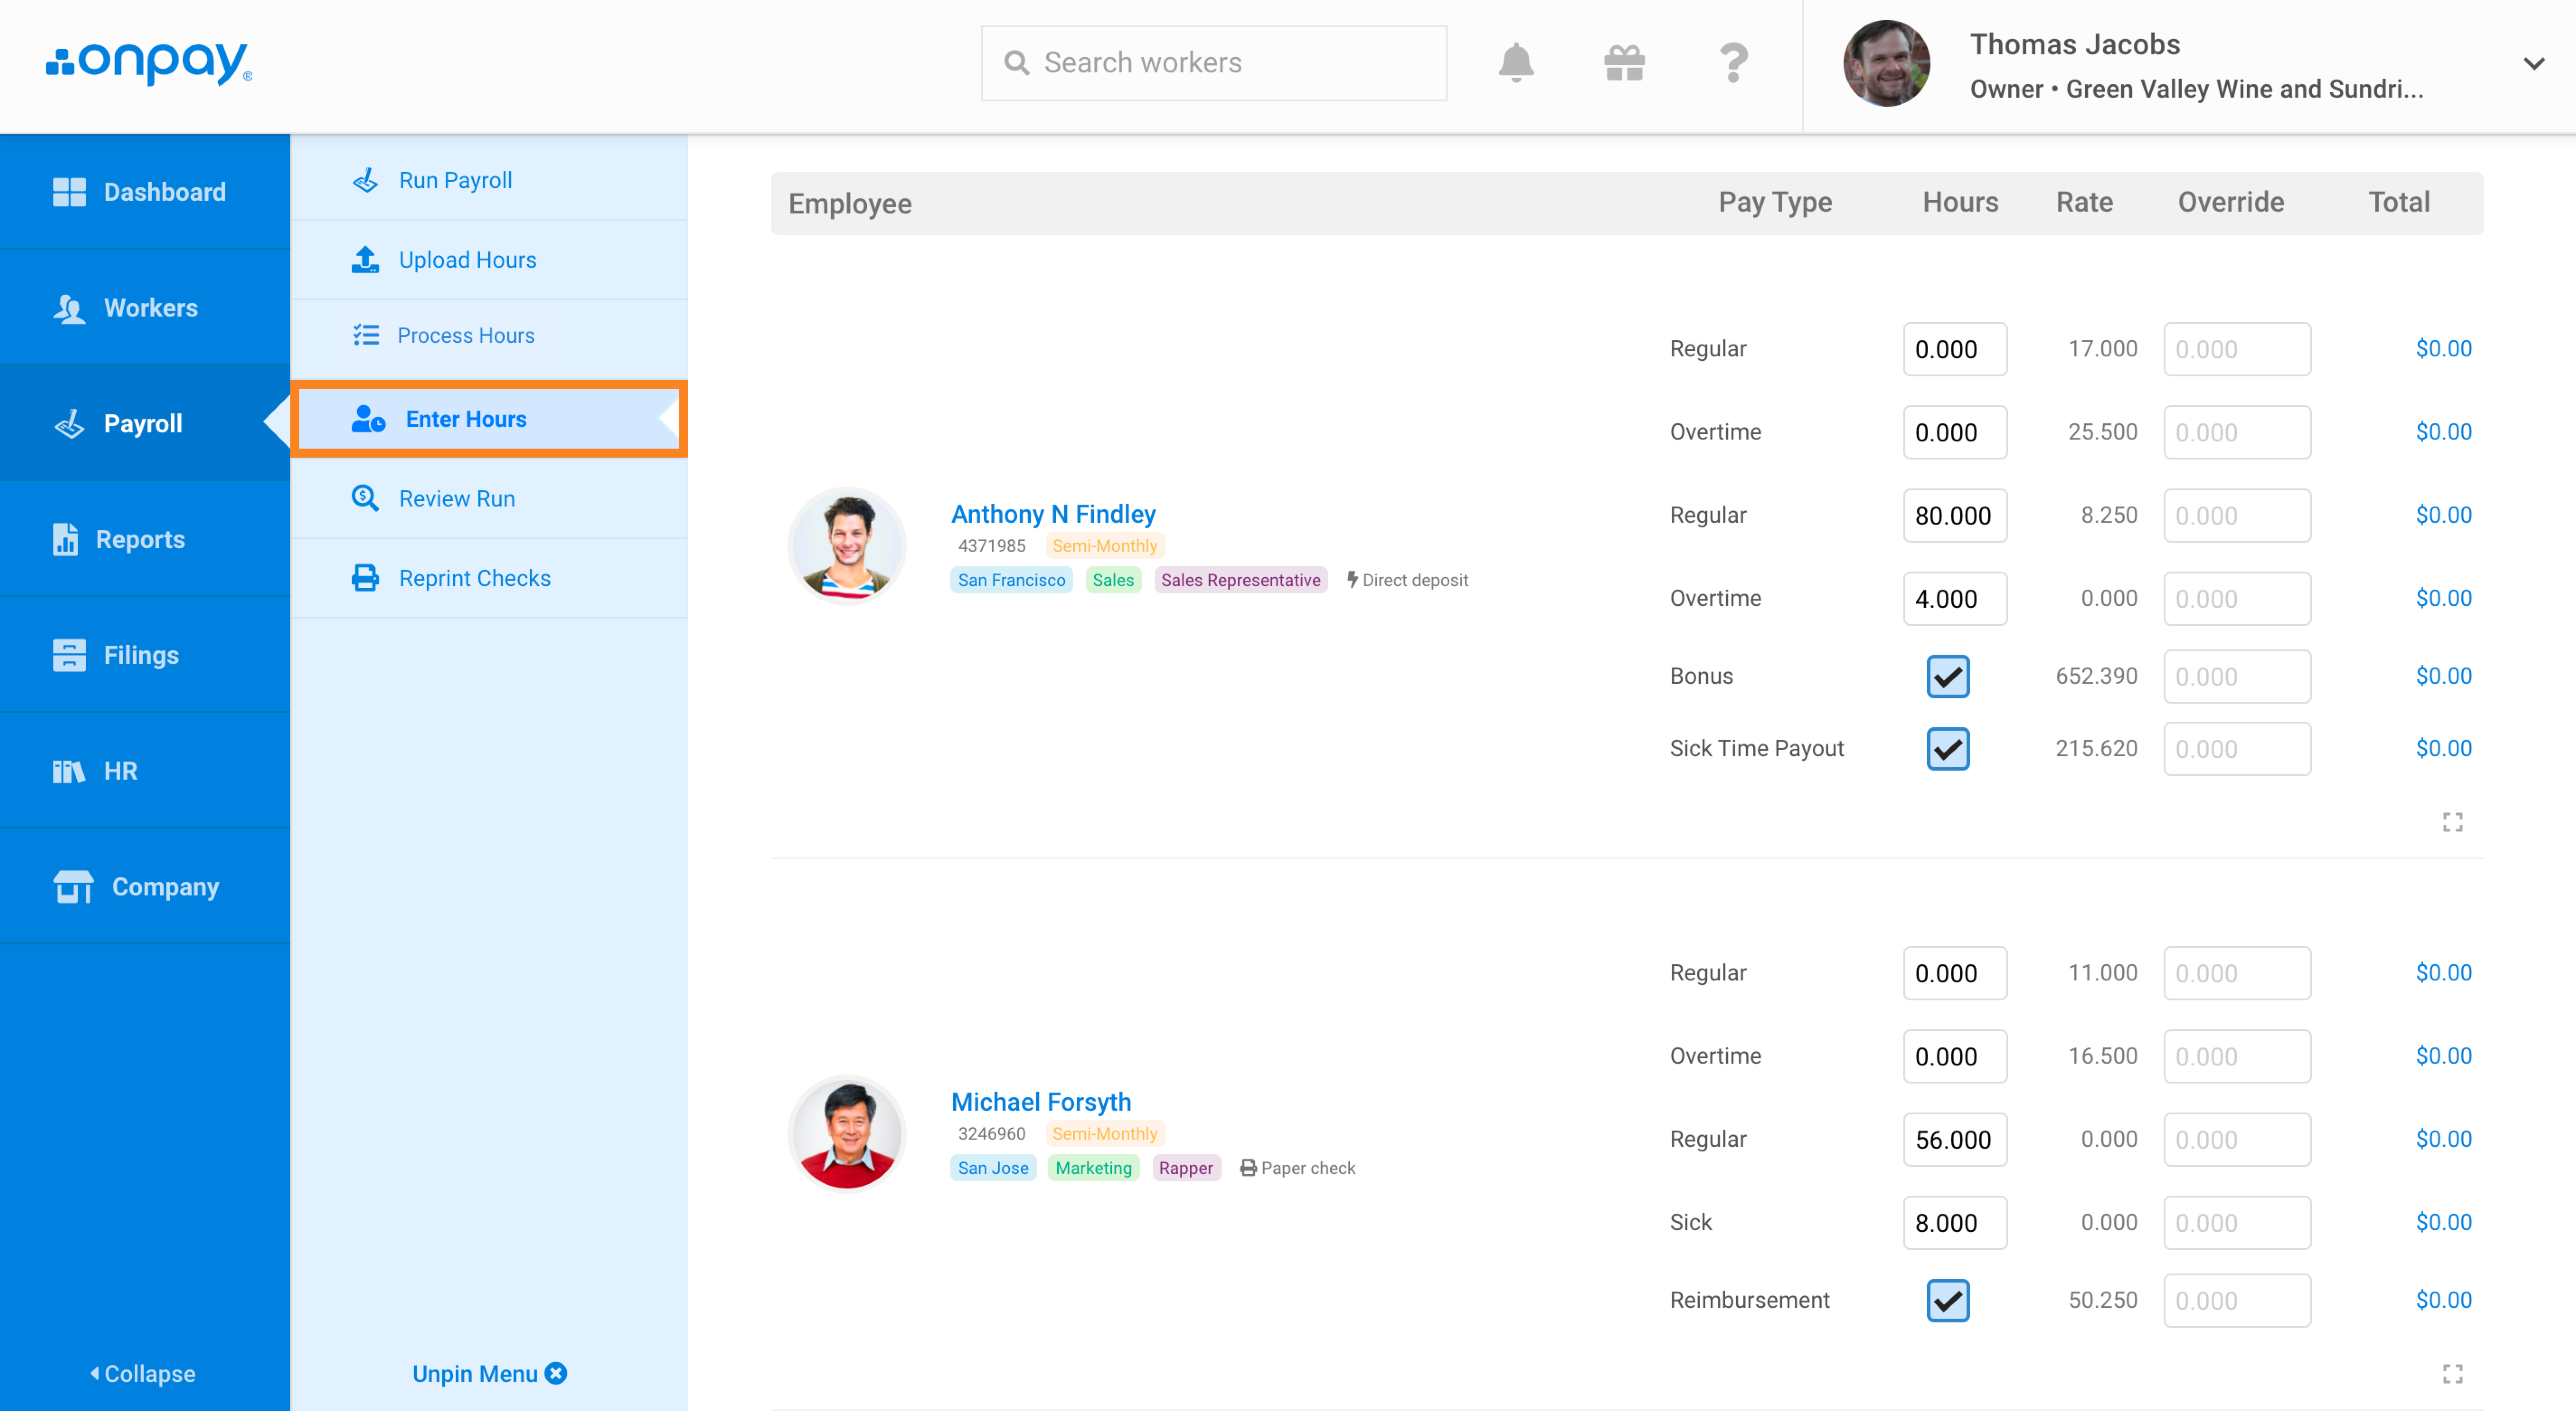
Task: Open the gift rewards icon
Action: click(x=1624, y=63)
